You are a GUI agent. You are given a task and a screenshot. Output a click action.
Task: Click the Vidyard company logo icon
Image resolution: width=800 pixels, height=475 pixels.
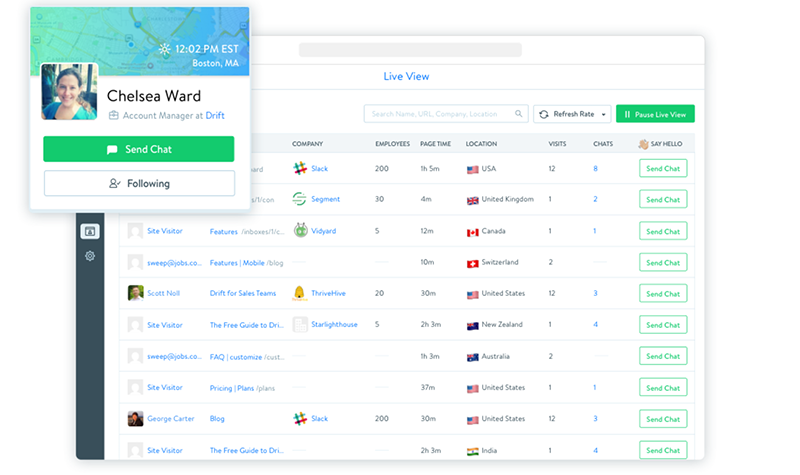coord(300,231)
